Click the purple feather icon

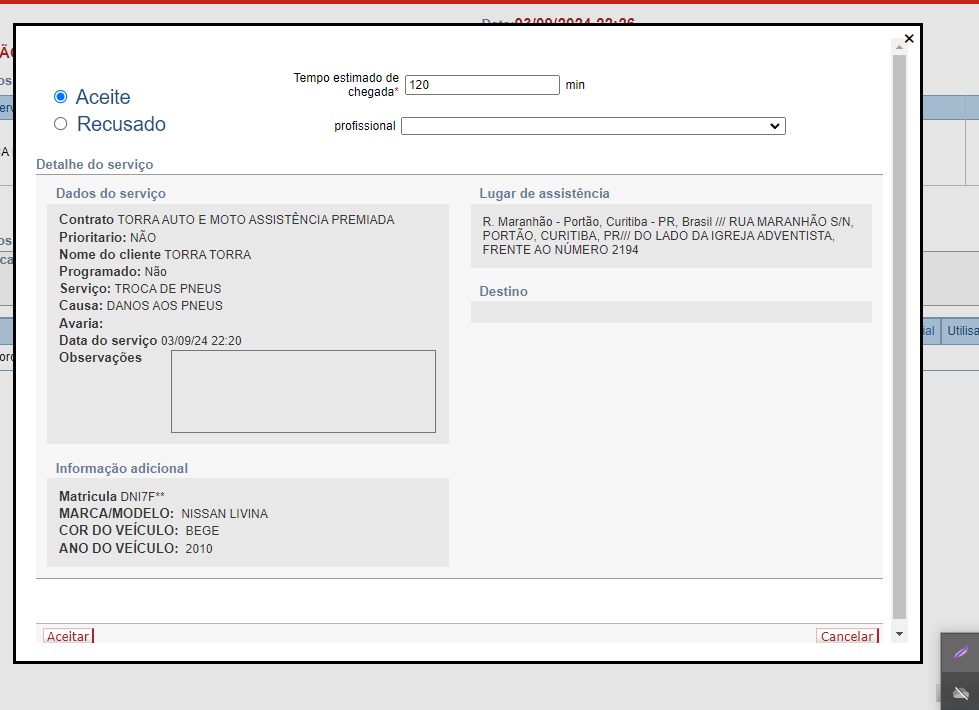point(960,653)
